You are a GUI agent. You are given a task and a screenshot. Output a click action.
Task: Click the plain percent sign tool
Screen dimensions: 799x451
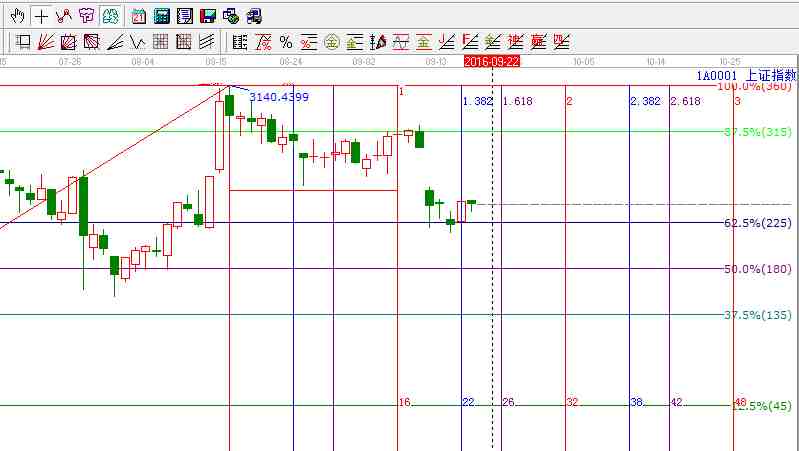(x=286, y=42)
